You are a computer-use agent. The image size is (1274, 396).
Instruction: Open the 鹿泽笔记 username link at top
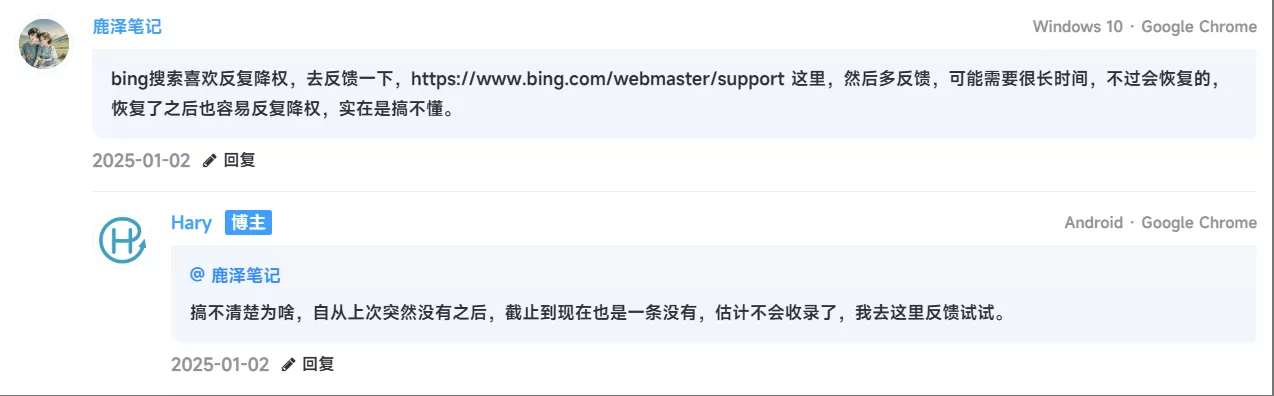click(x=127, y=27)
